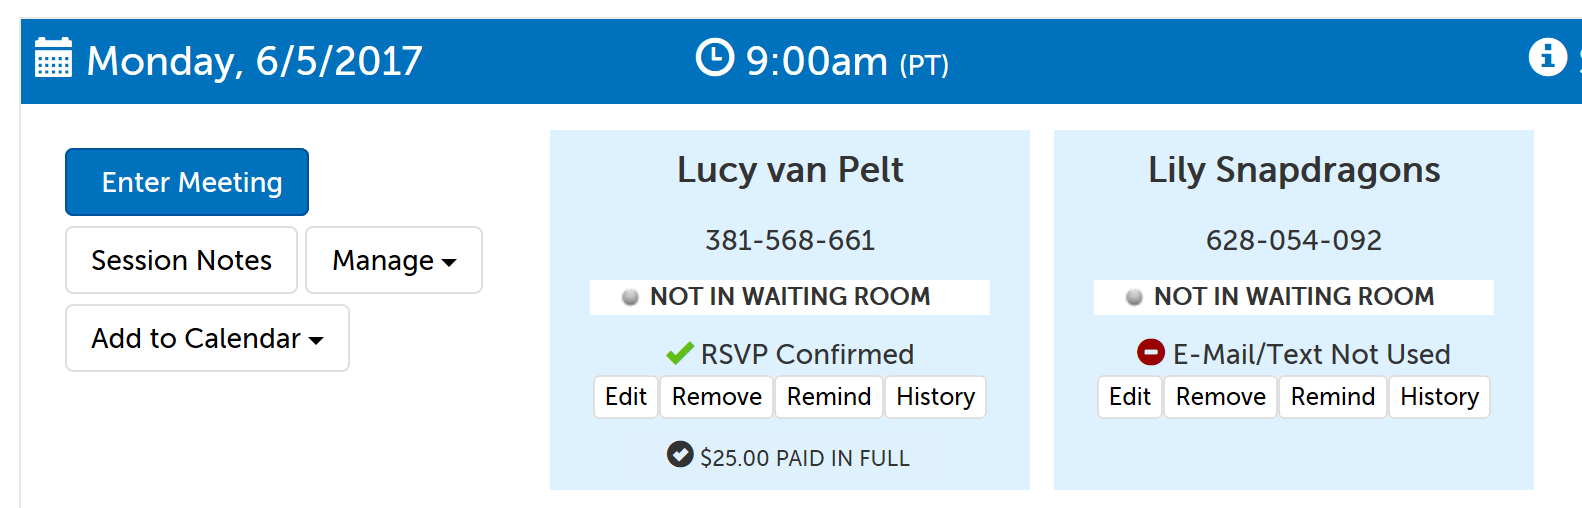This screenshot has height=508, width=1582.
Task: Click Lucy van Pelt's waiting room status dot
Action: coord(630,297)
